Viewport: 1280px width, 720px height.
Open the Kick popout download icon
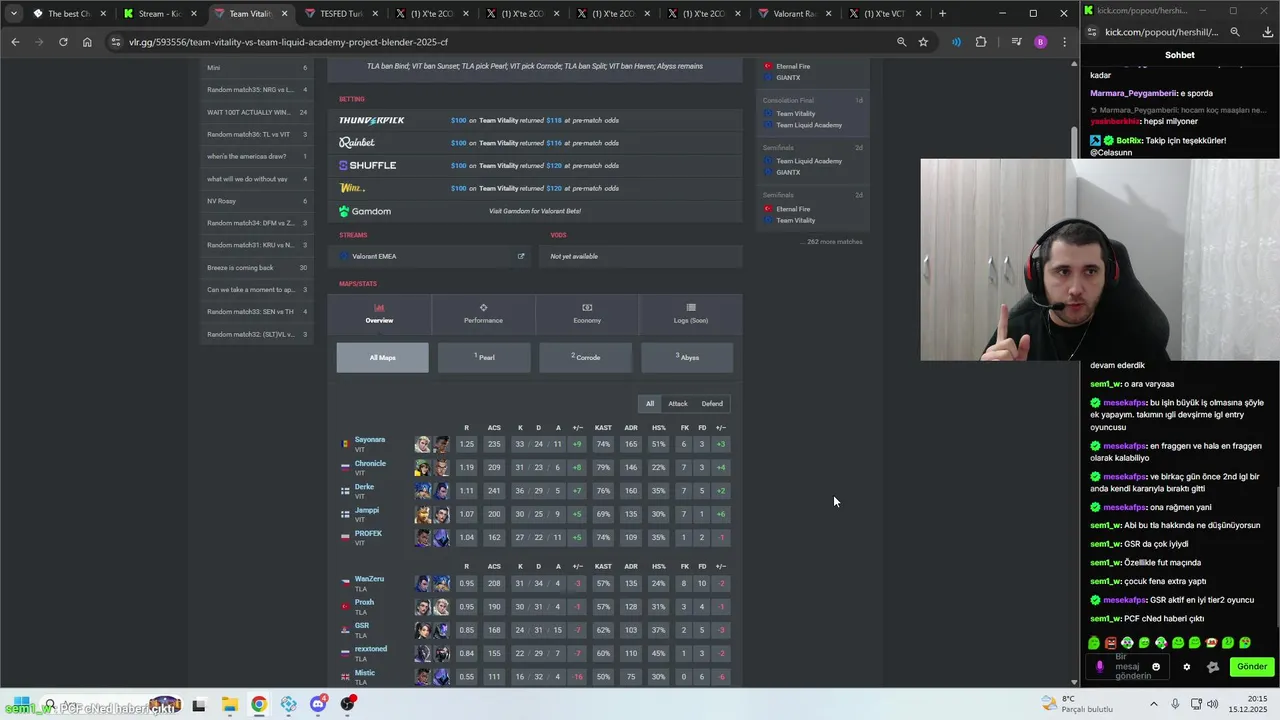(1268, 32)
